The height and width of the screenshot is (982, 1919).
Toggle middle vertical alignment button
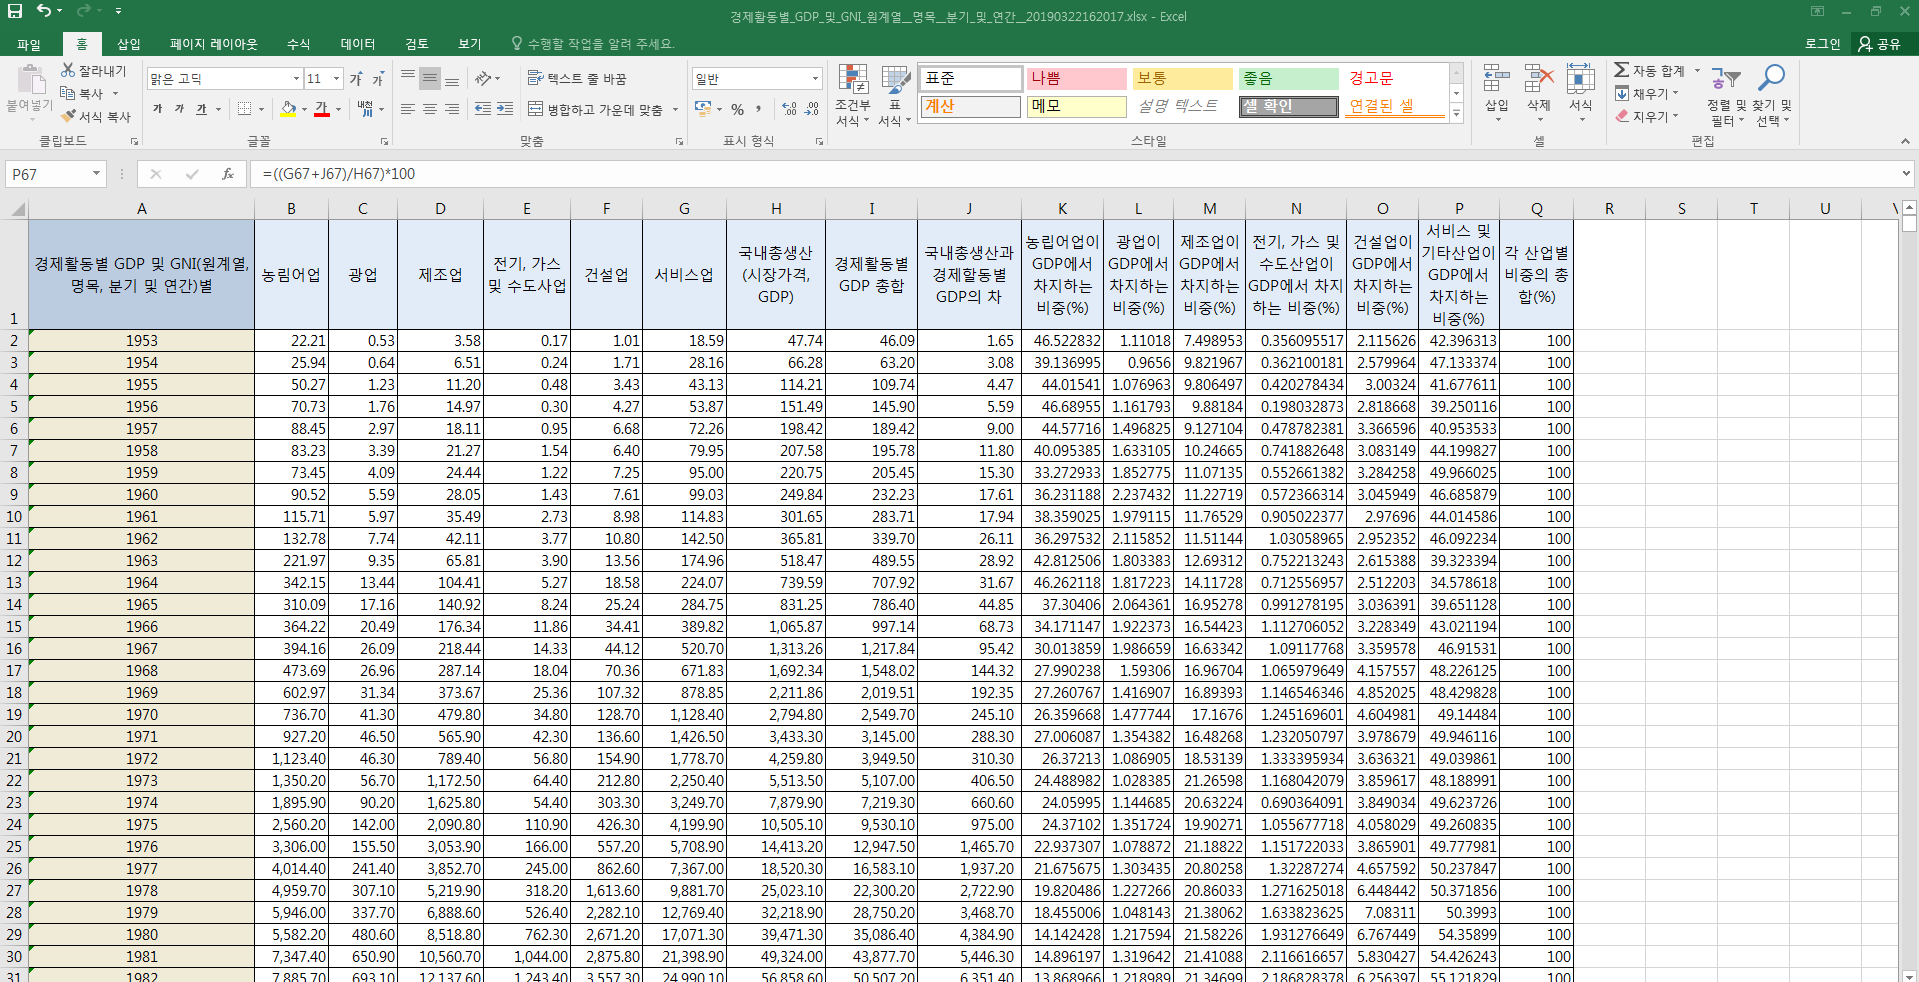pyautogui.click(x=429, y=78)
